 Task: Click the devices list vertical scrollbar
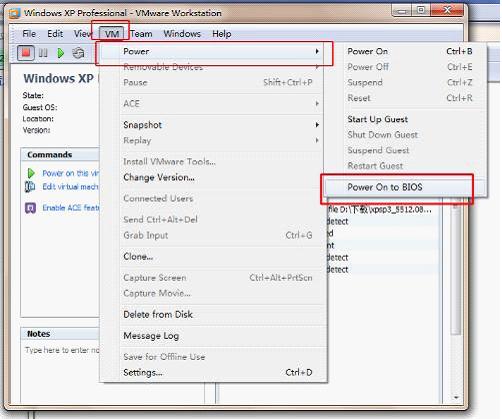(x=456, y=267)
